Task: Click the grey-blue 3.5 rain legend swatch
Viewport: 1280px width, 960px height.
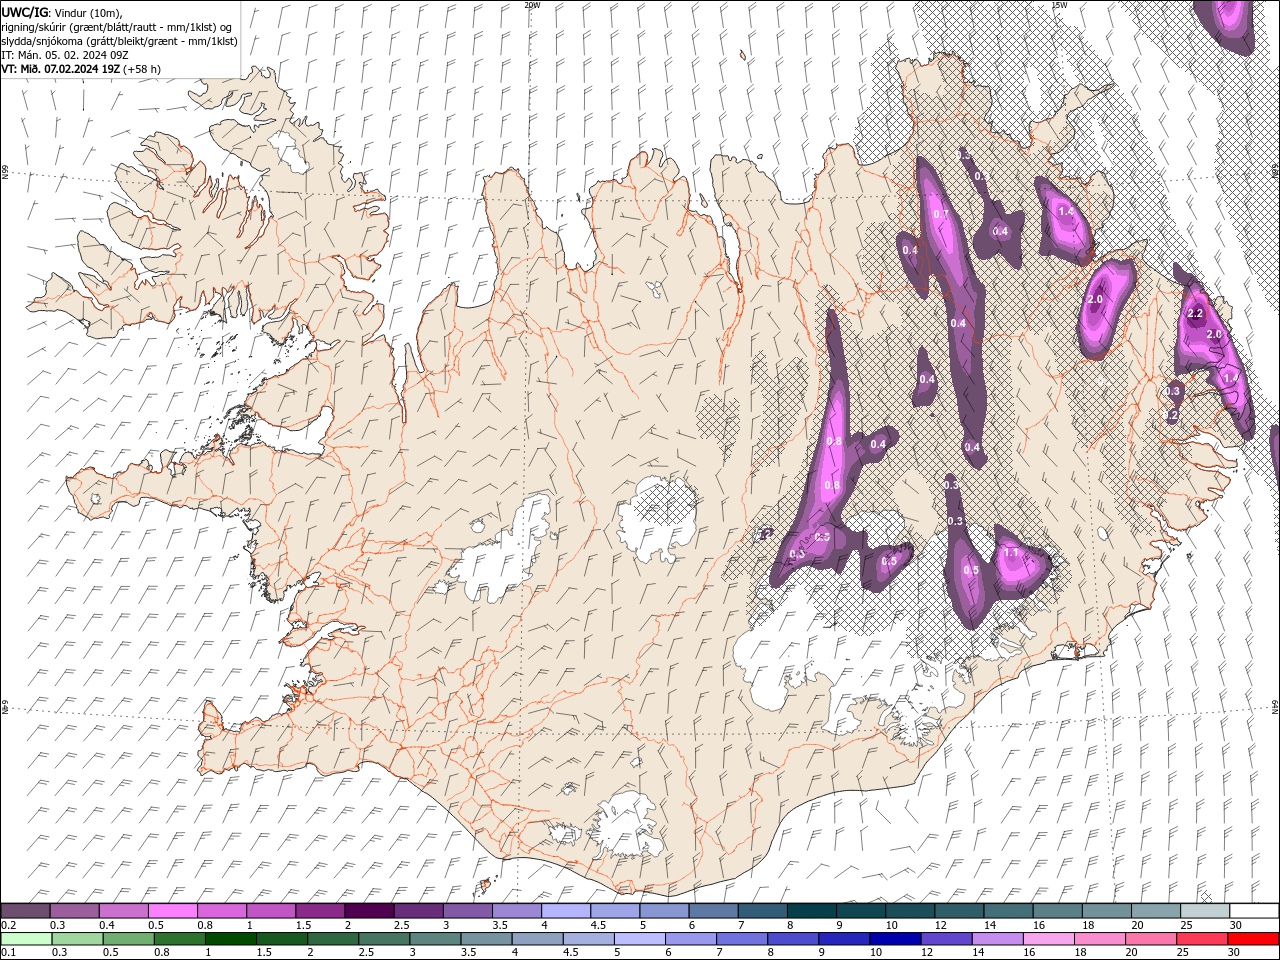Action: (x=486, y=939)
